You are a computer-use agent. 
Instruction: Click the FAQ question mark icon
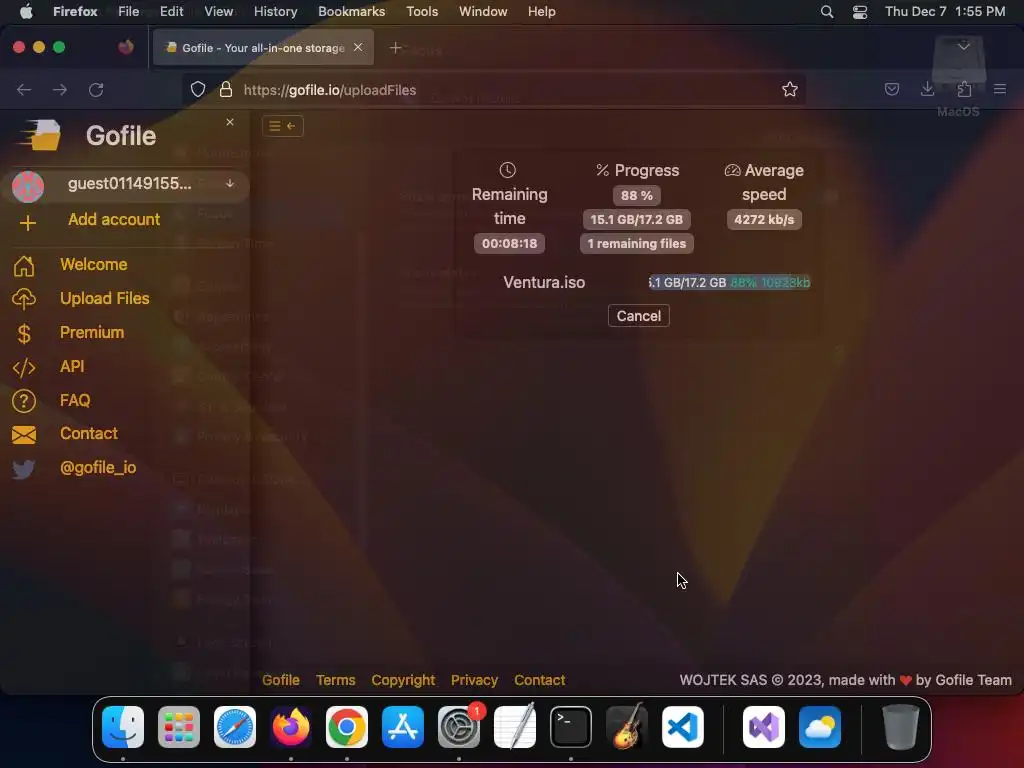tap(24, 401)
